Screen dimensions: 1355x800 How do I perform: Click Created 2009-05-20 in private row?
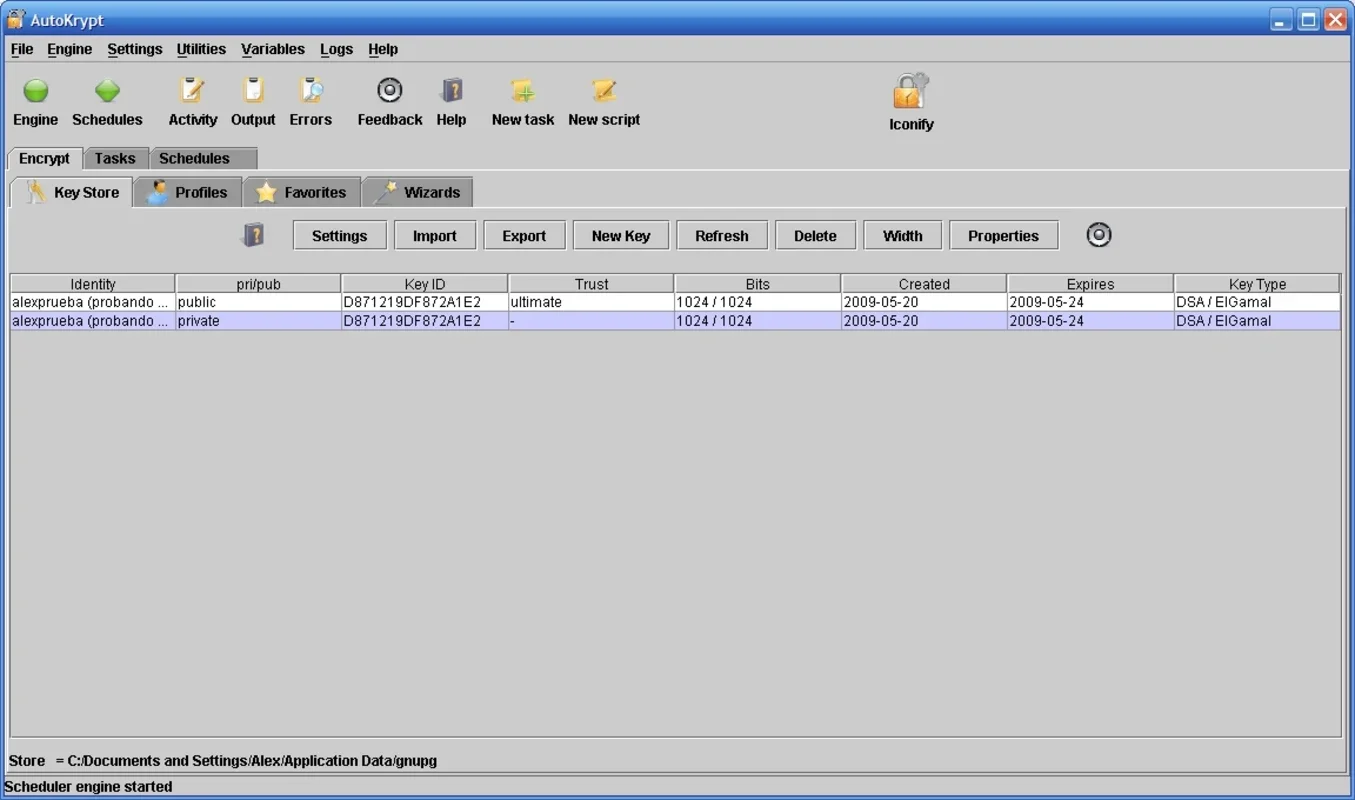(924, 321)
